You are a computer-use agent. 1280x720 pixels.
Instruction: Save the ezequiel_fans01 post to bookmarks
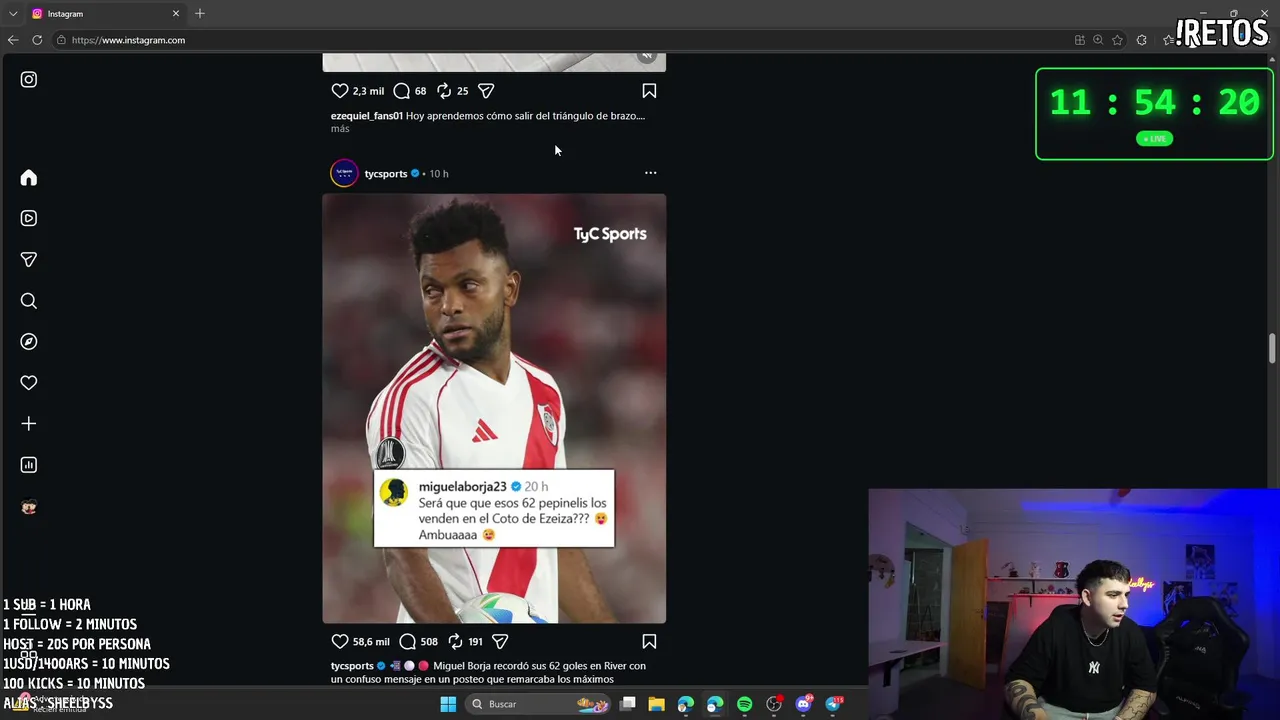click(649, 90)
